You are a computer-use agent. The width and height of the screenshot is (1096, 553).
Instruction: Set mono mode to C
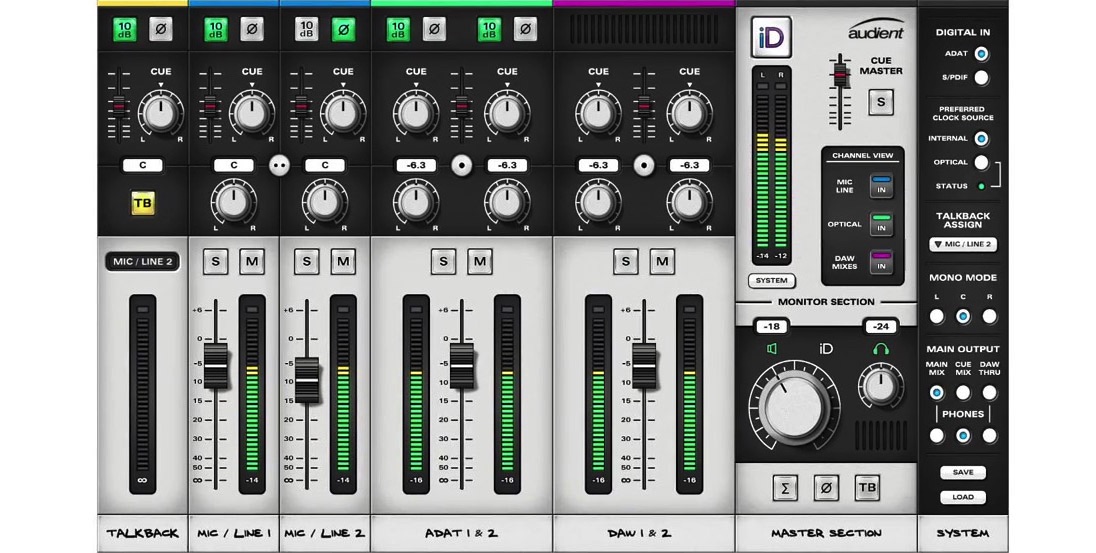[963, 316]
